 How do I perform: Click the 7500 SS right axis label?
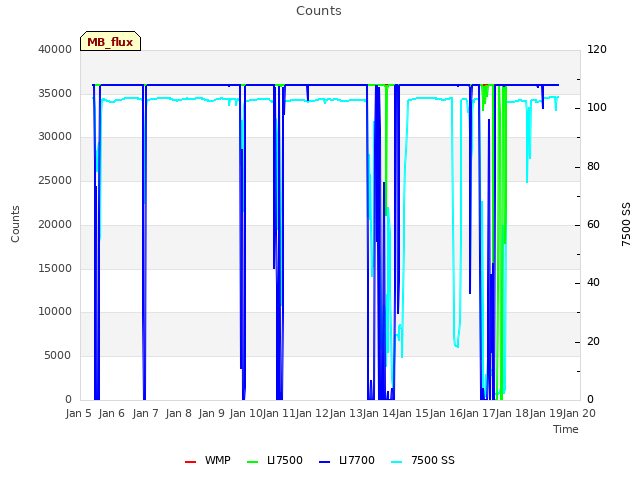tap(626, 224)
